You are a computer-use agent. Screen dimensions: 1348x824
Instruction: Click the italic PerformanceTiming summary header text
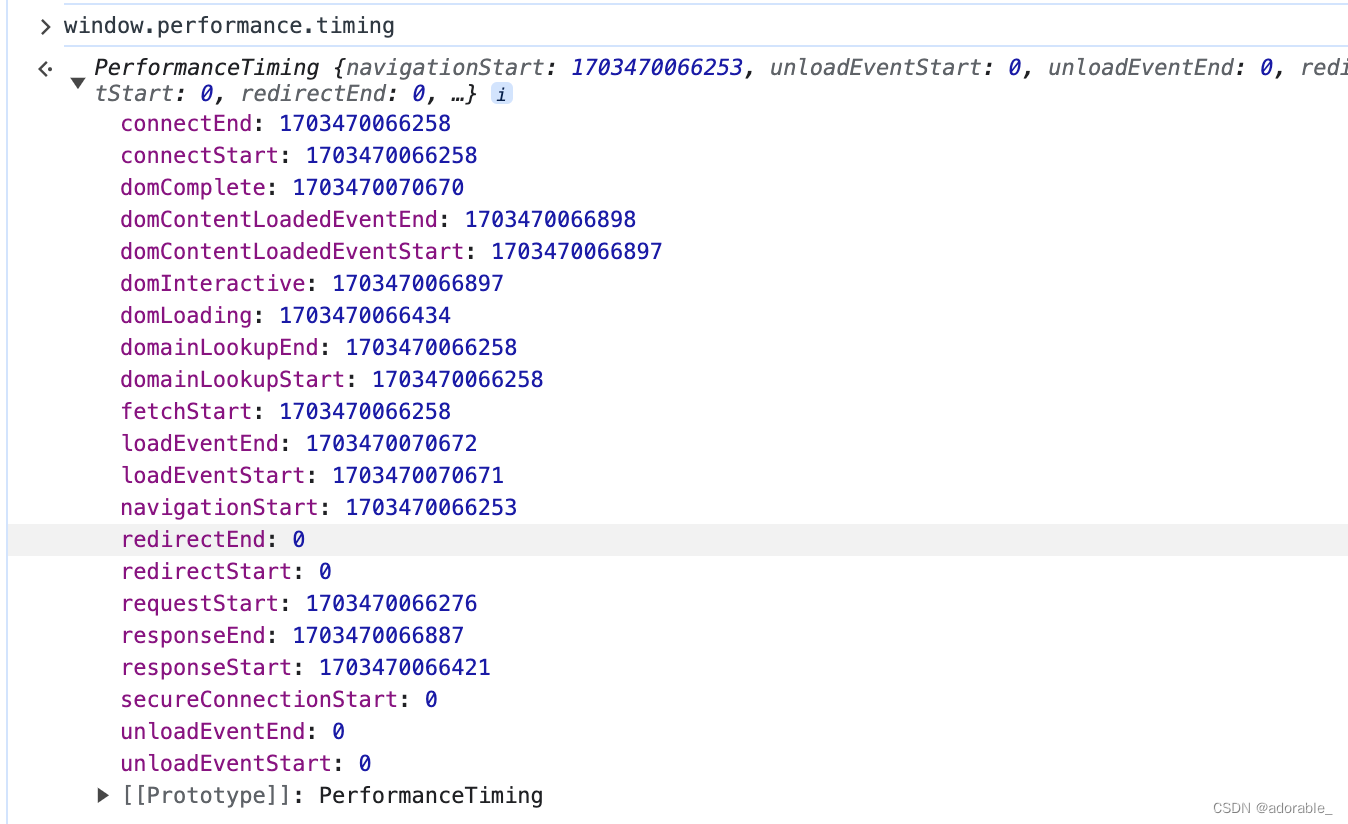(x=206, y=68)
